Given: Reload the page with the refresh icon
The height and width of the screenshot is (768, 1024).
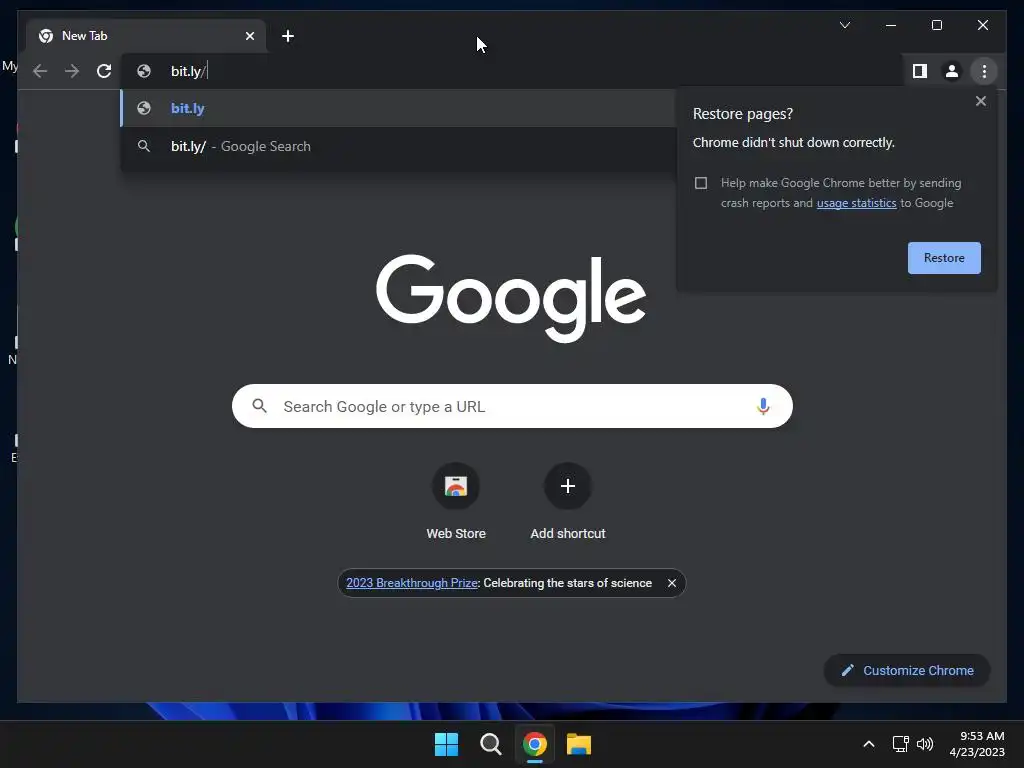Looking at the screenshot, I should point(104,71).
